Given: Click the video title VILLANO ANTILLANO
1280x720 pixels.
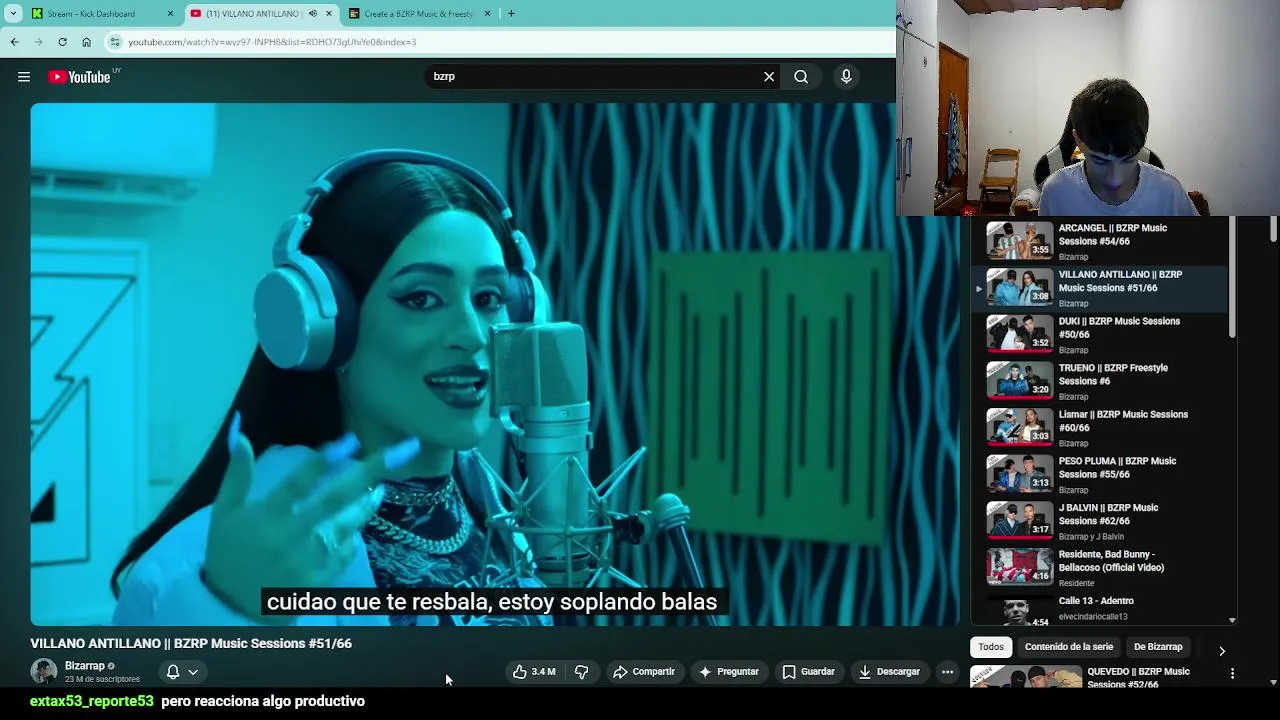Looking at the screenshot, I should click(x=191, y=644).
